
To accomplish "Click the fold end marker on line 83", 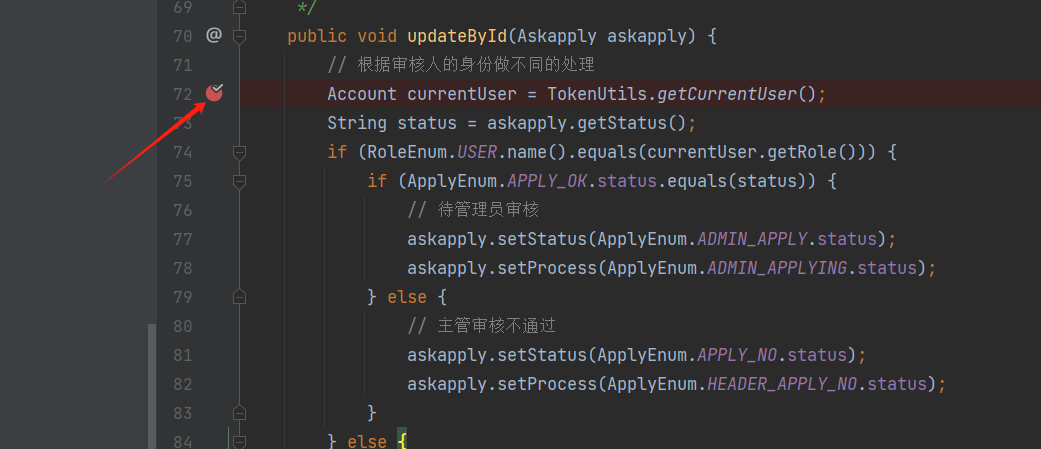I will 239,412.
